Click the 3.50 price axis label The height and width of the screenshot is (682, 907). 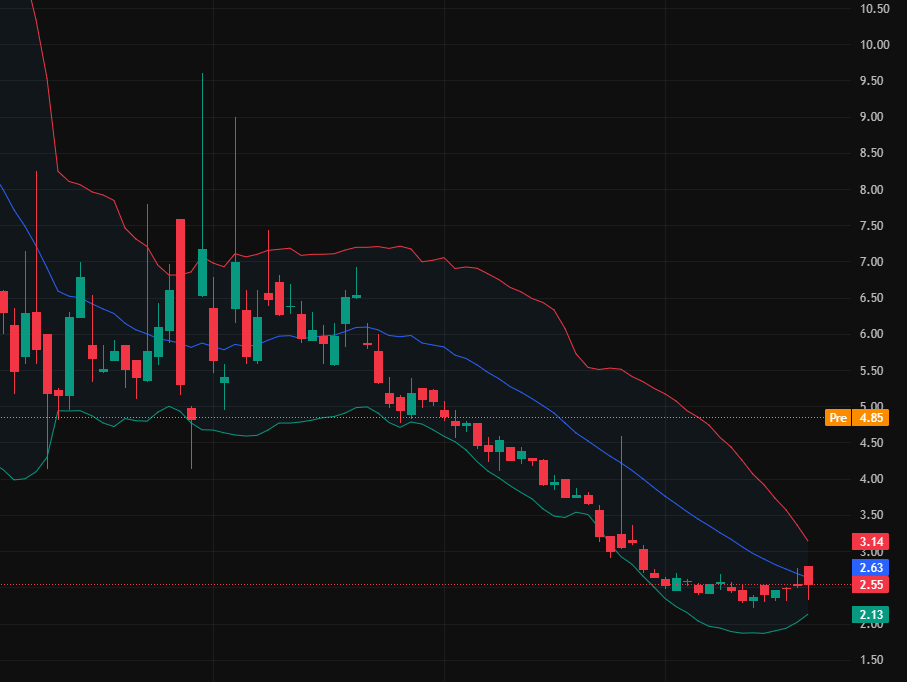coord(871,515)
